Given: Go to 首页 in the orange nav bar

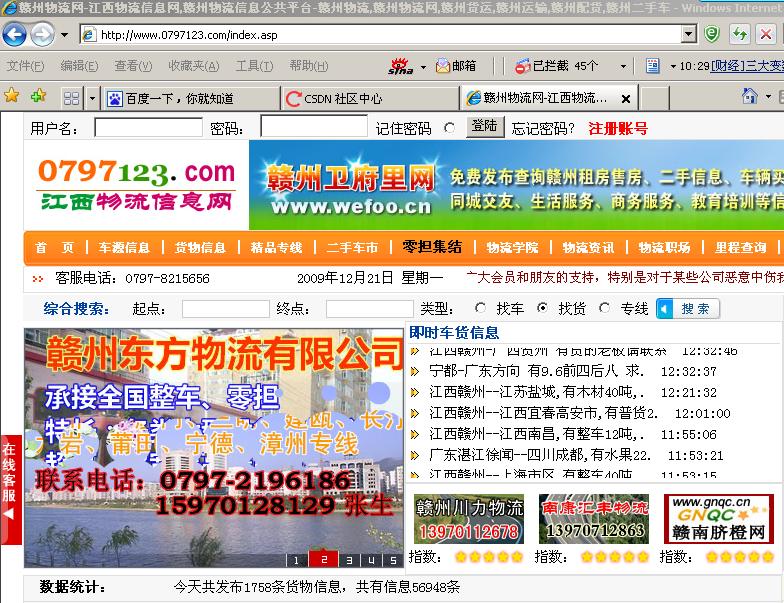Looking at the screenshot, I should [54, 248].
